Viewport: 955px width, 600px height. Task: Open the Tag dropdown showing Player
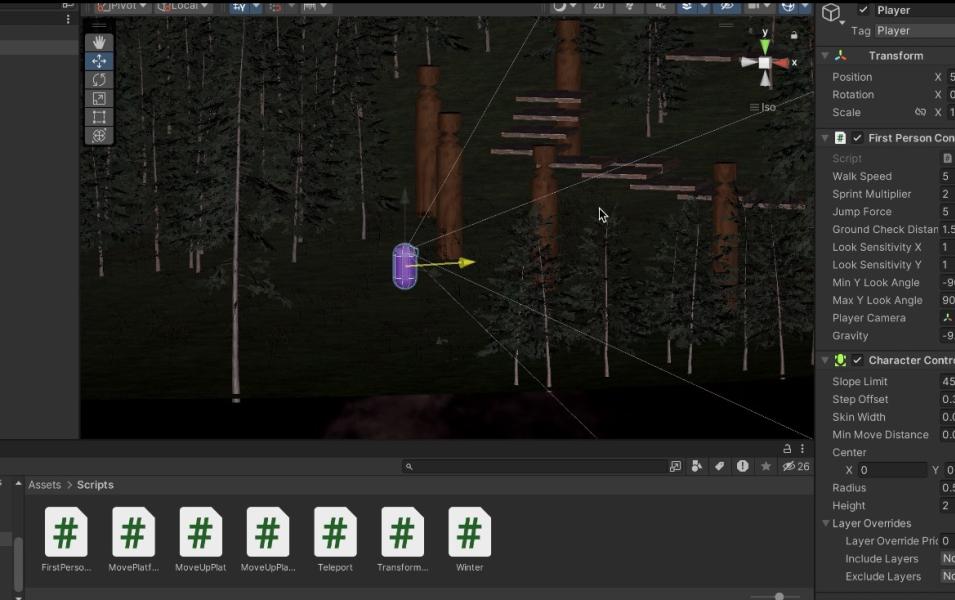pyautogui.click(x=915, y=30)
